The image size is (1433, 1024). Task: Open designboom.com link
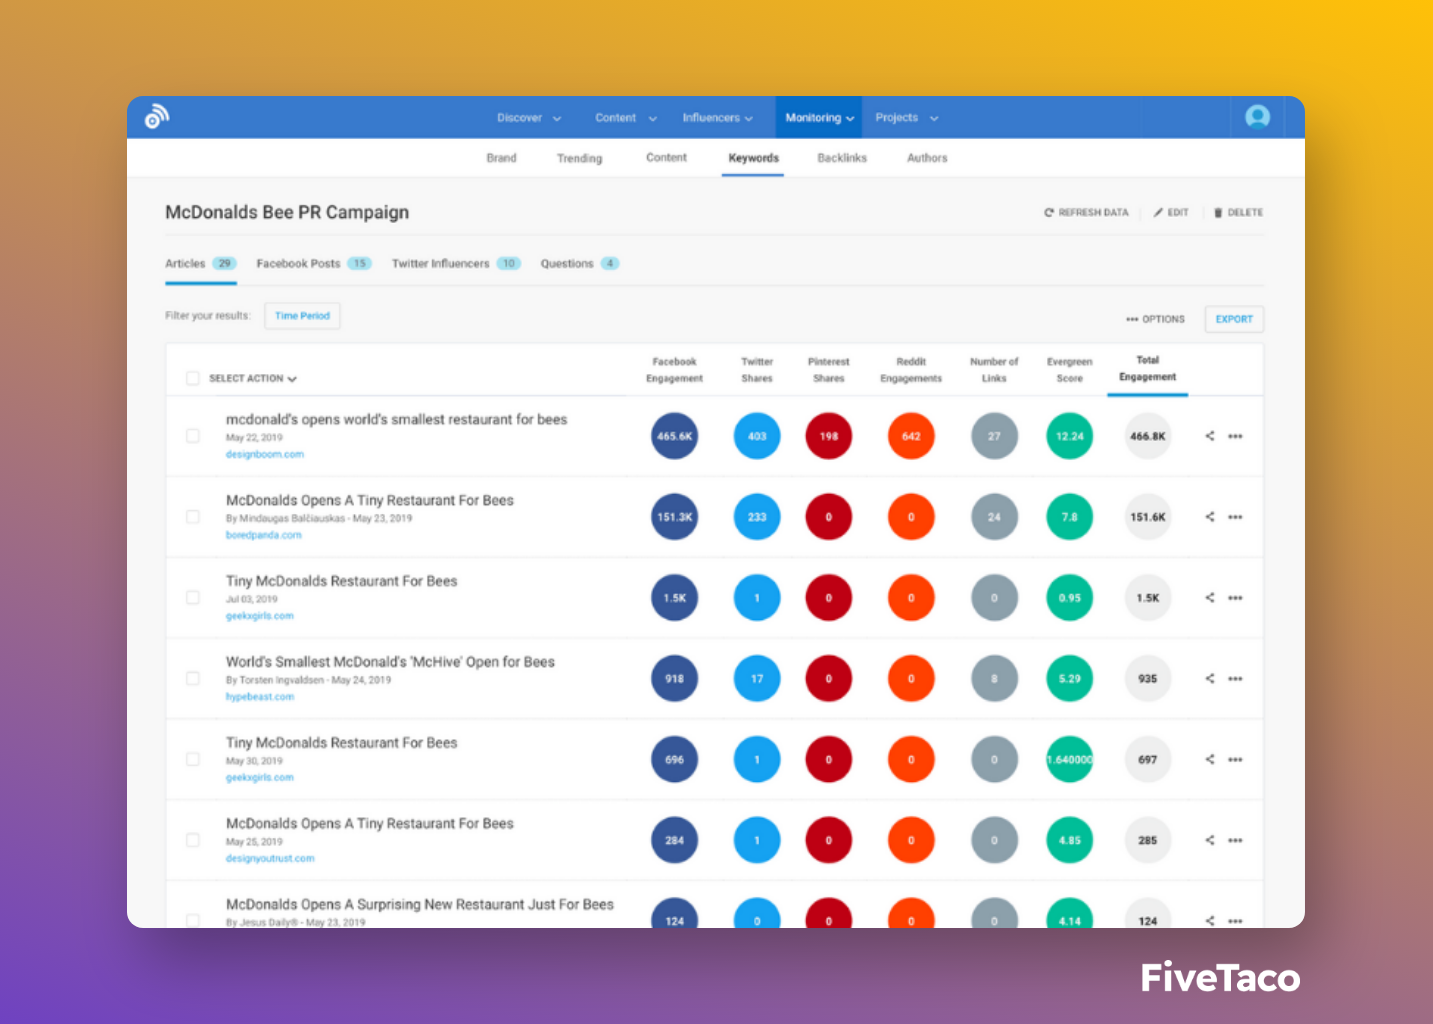coord(265,454)
